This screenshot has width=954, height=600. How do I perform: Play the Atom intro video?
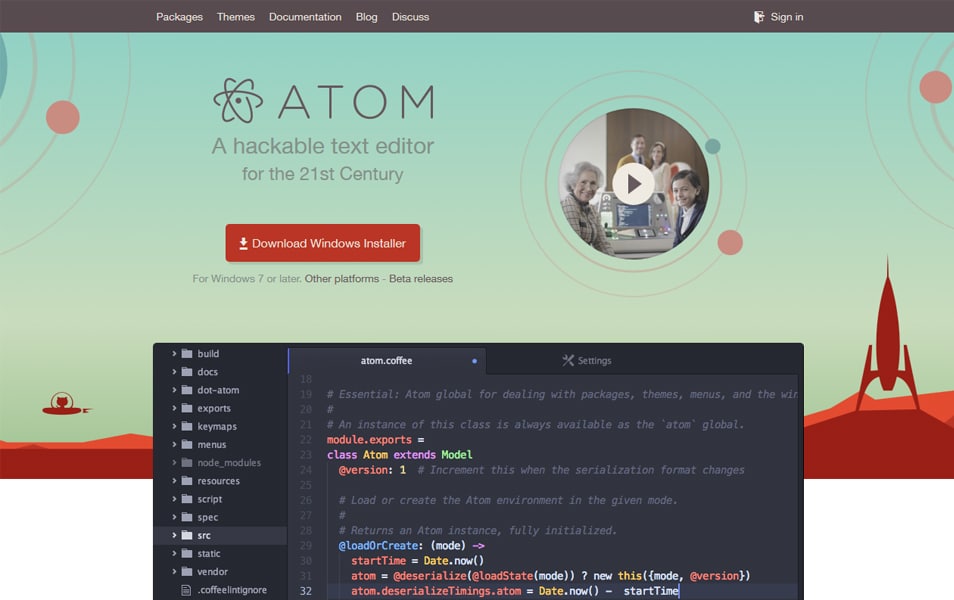633,183
